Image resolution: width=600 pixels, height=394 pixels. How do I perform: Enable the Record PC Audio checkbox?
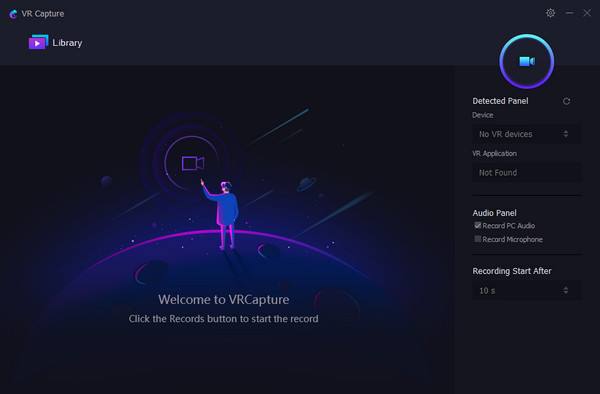click(478, 225)
